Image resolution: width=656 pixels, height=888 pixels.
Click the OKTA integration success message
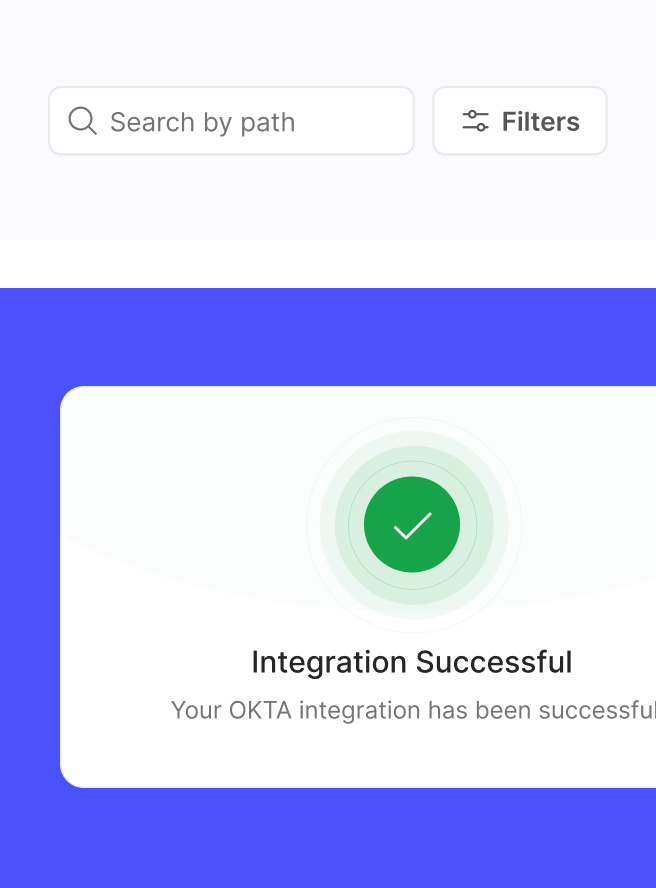tap(412, 710)
